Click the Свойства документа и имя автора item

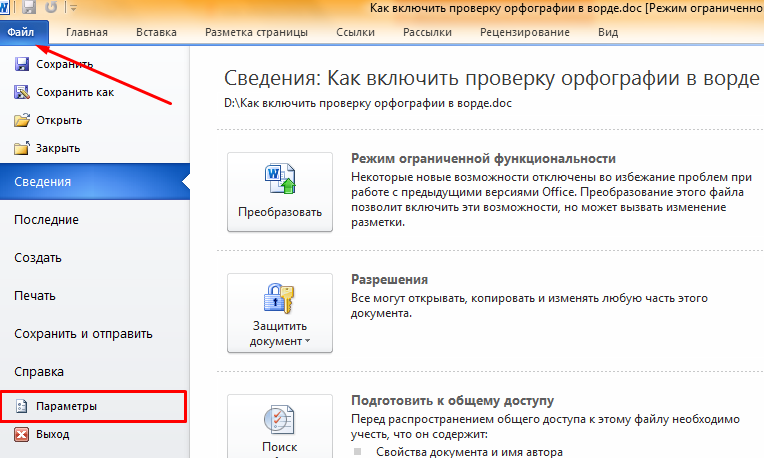[x=469, y=452]
